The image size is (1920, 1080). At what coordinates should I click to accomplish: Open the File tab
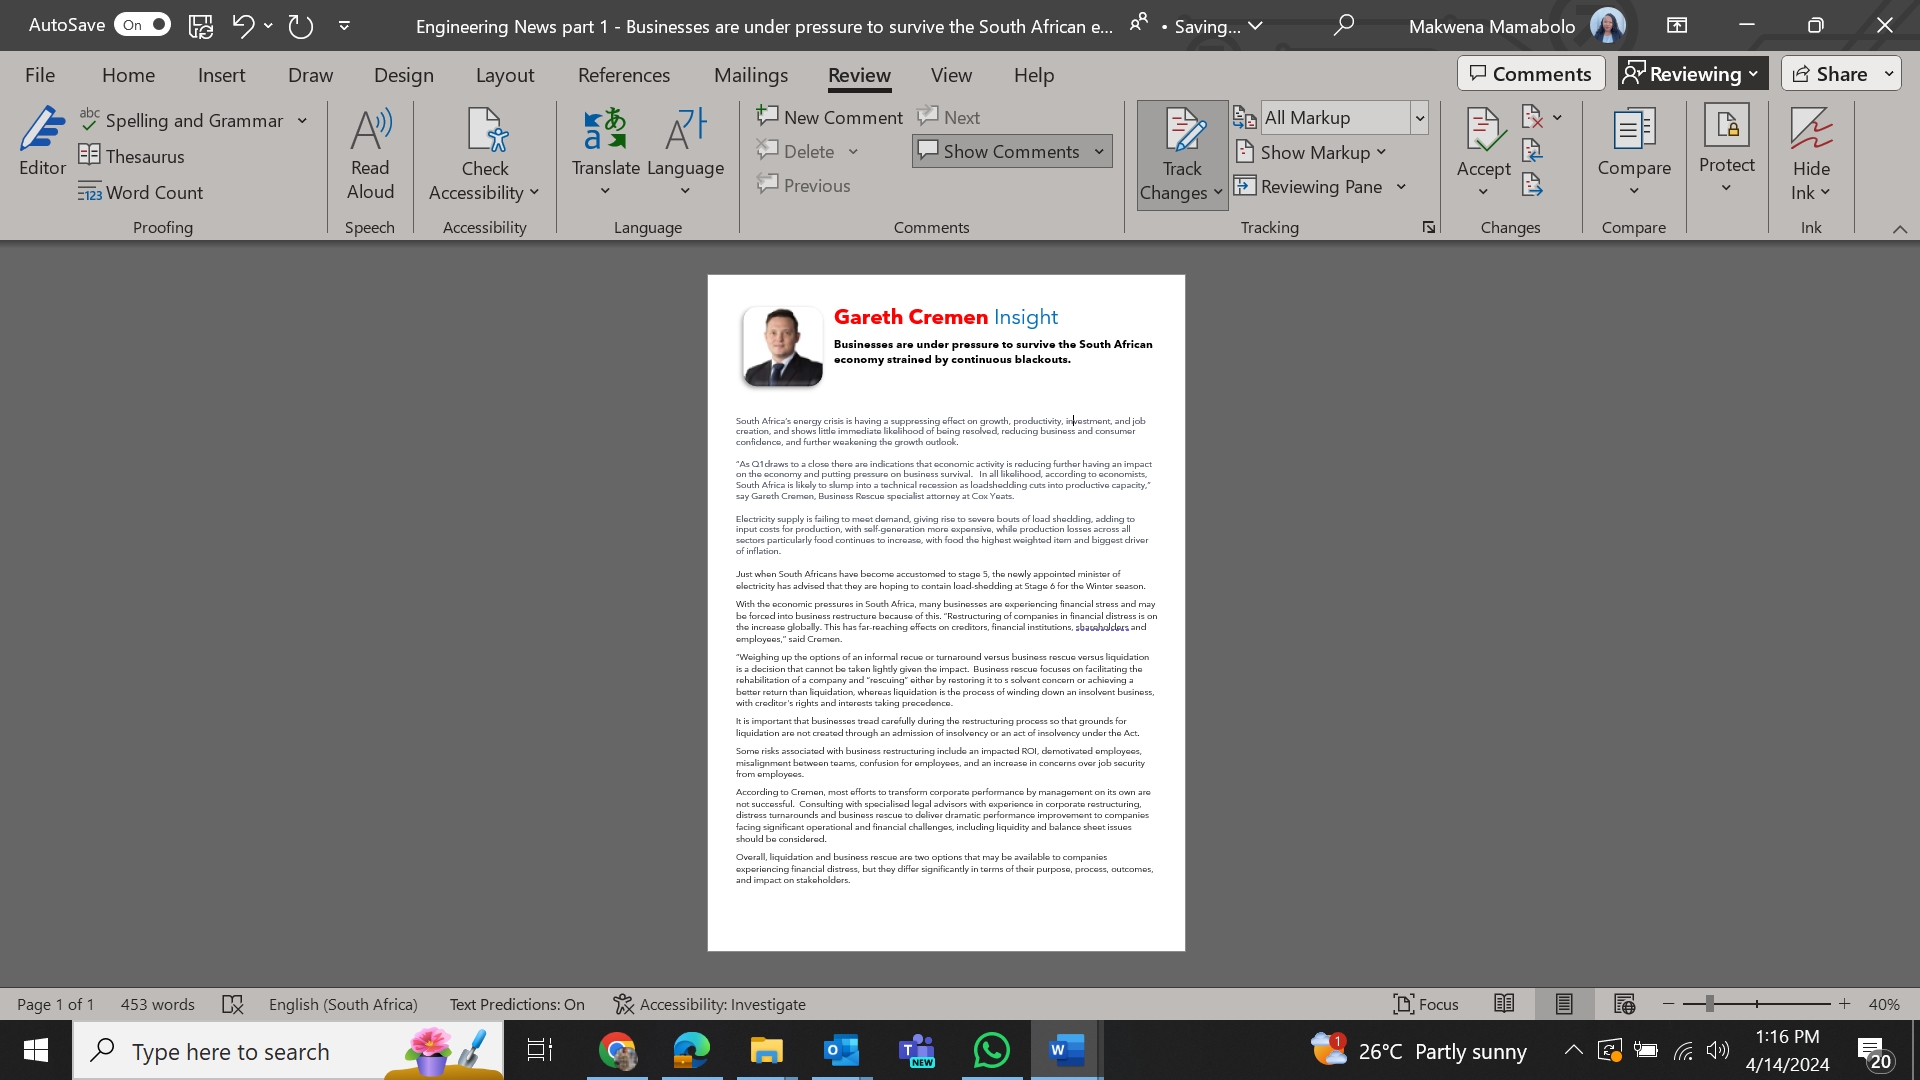(40, 75)
